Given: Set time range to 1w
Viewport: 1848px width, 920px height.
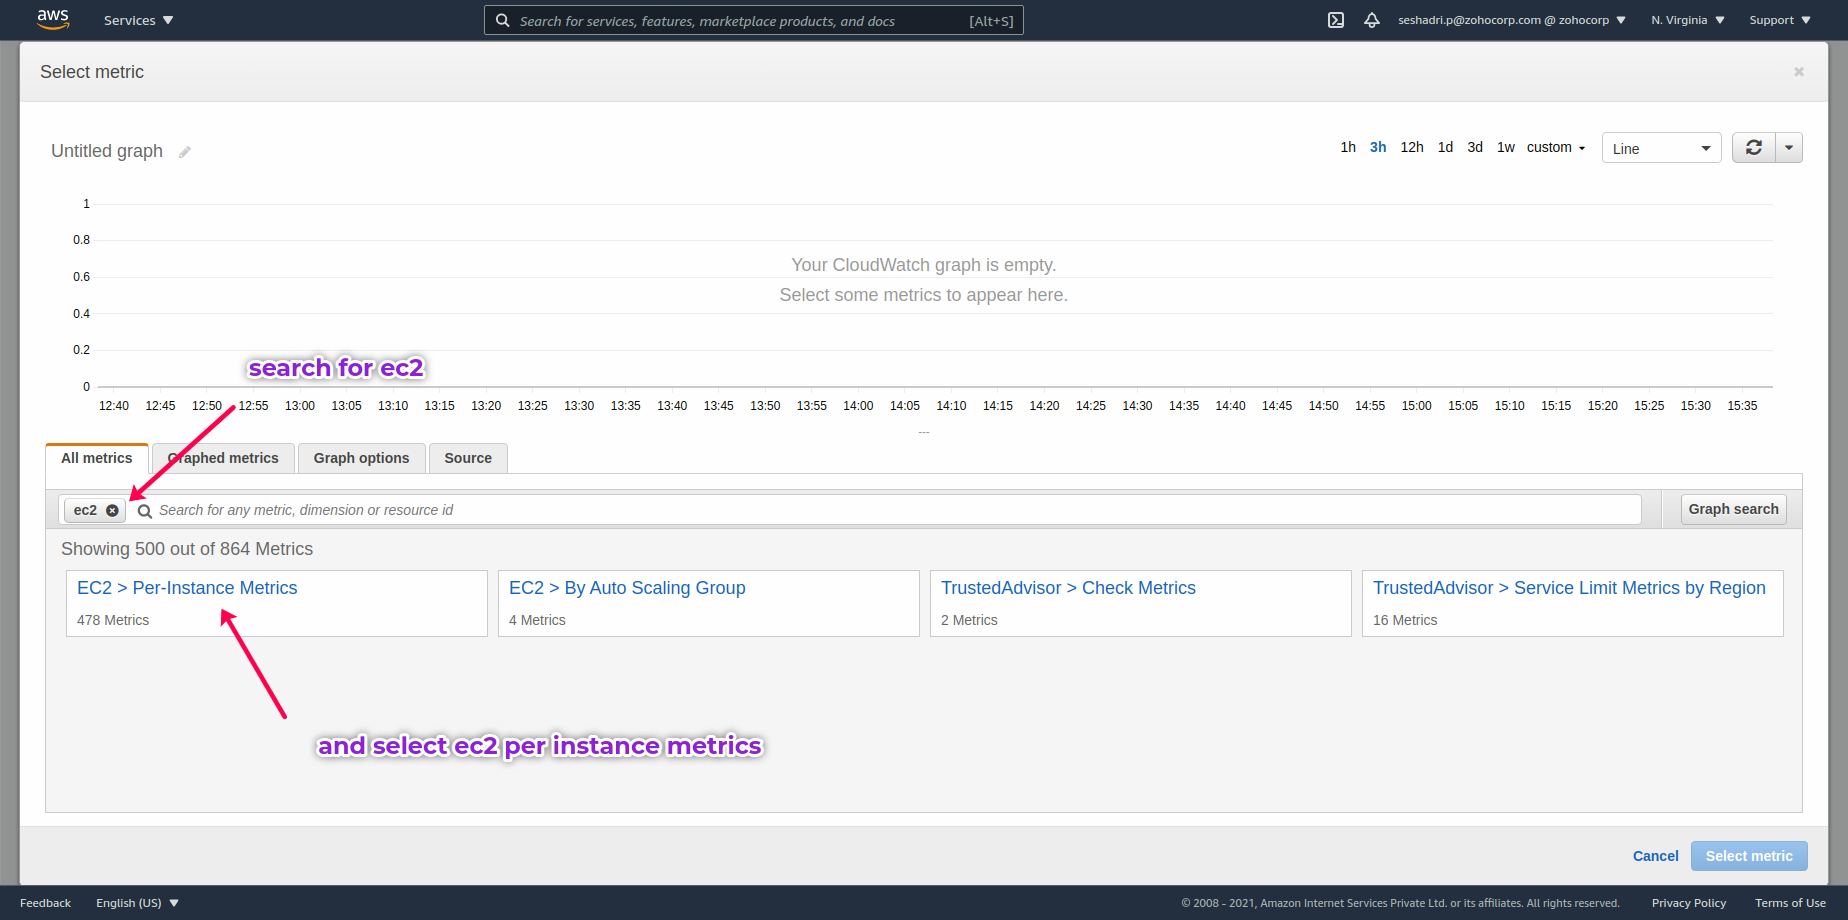Looking at the screenshot, I should [1506, 147].
